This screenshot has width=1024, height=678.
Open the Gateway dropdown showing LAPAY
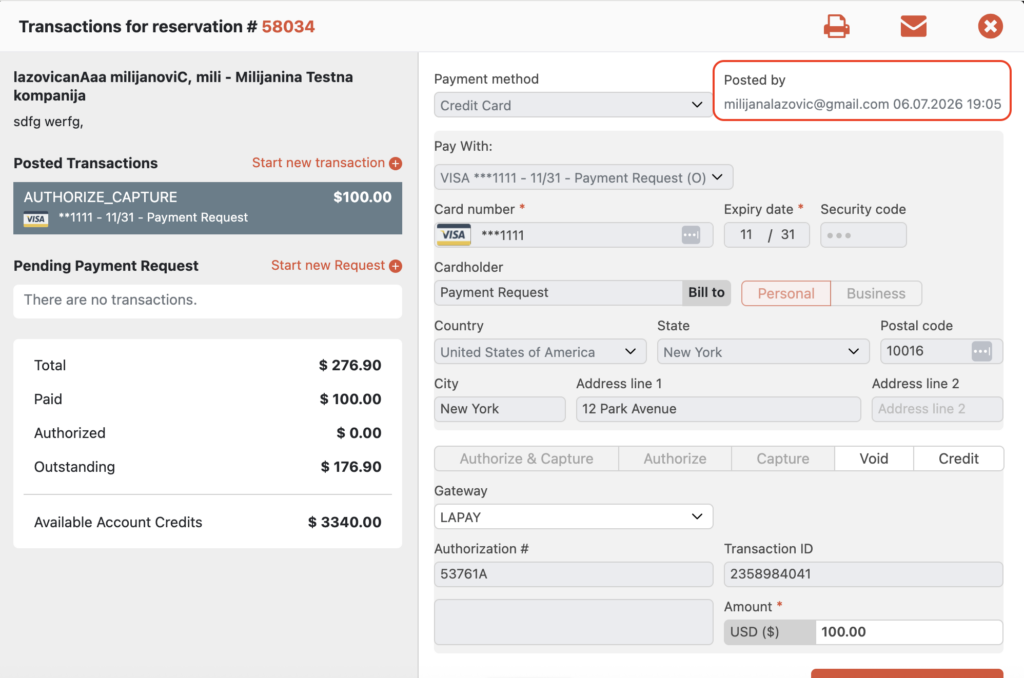point(573,517)
